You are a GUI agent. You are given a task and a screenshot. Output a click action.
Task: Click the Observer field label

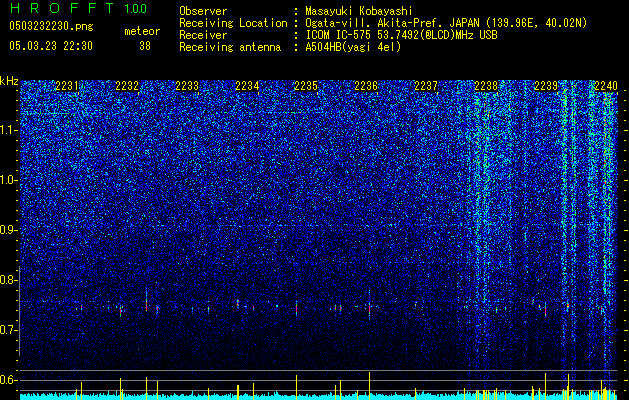click(x=203, y=11)
